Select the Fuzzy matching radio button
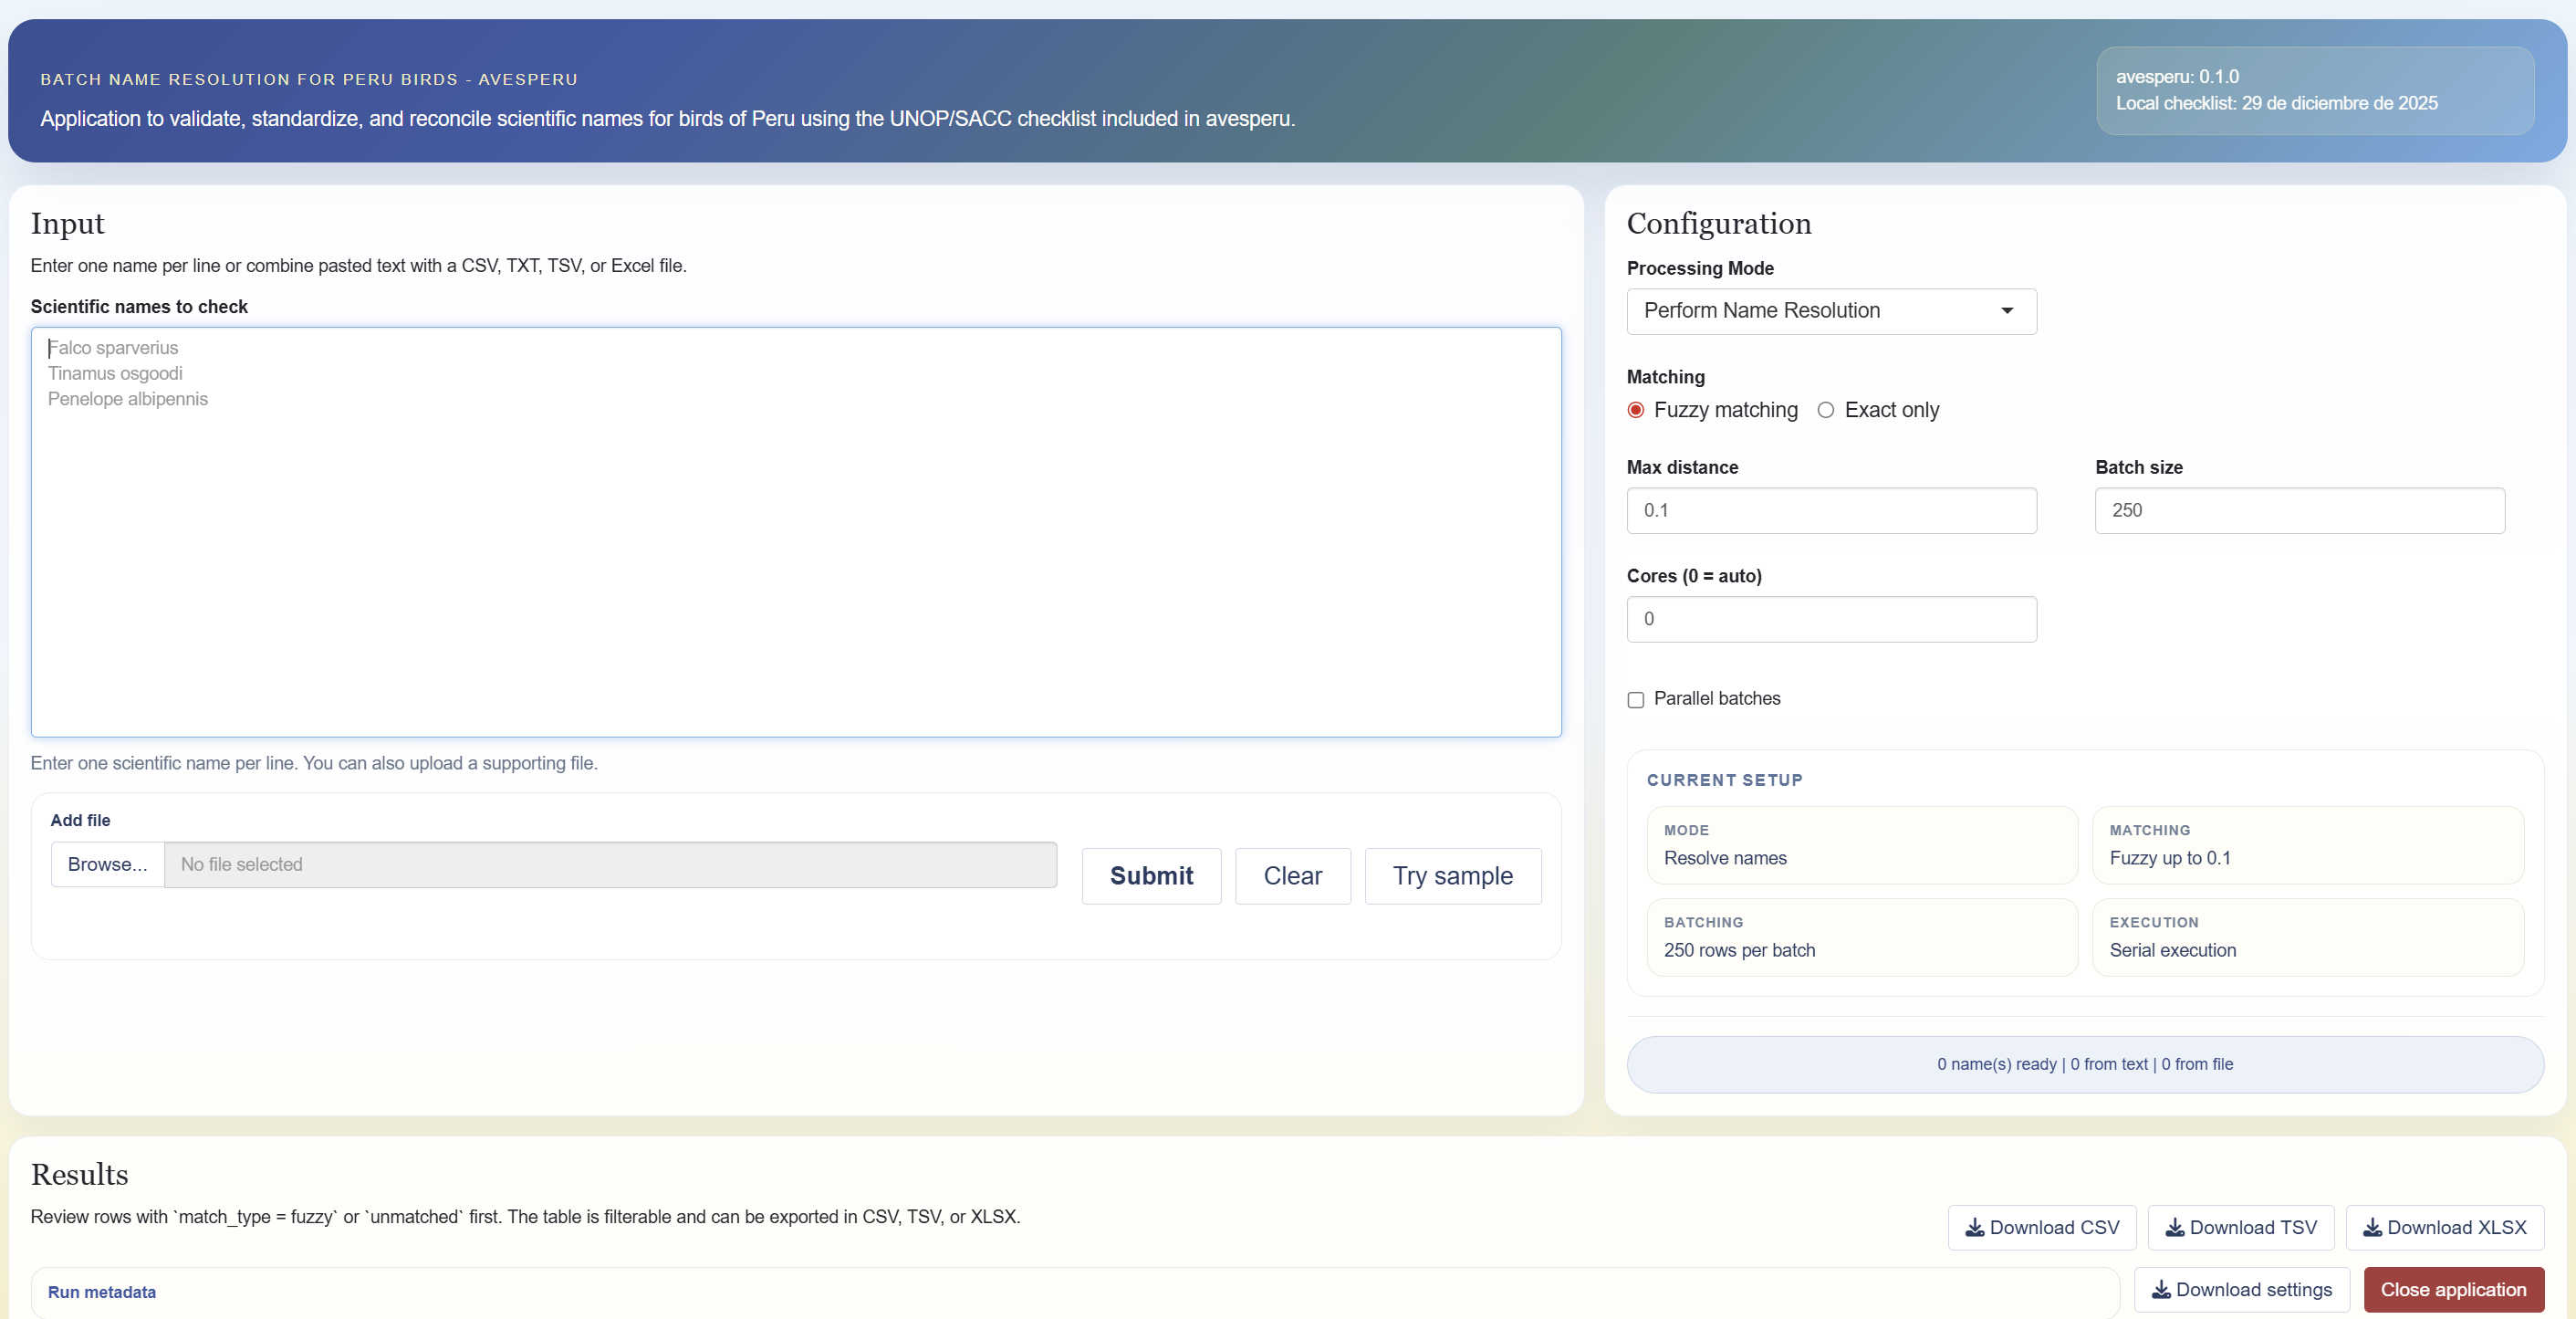 [x=1636, y=410]
